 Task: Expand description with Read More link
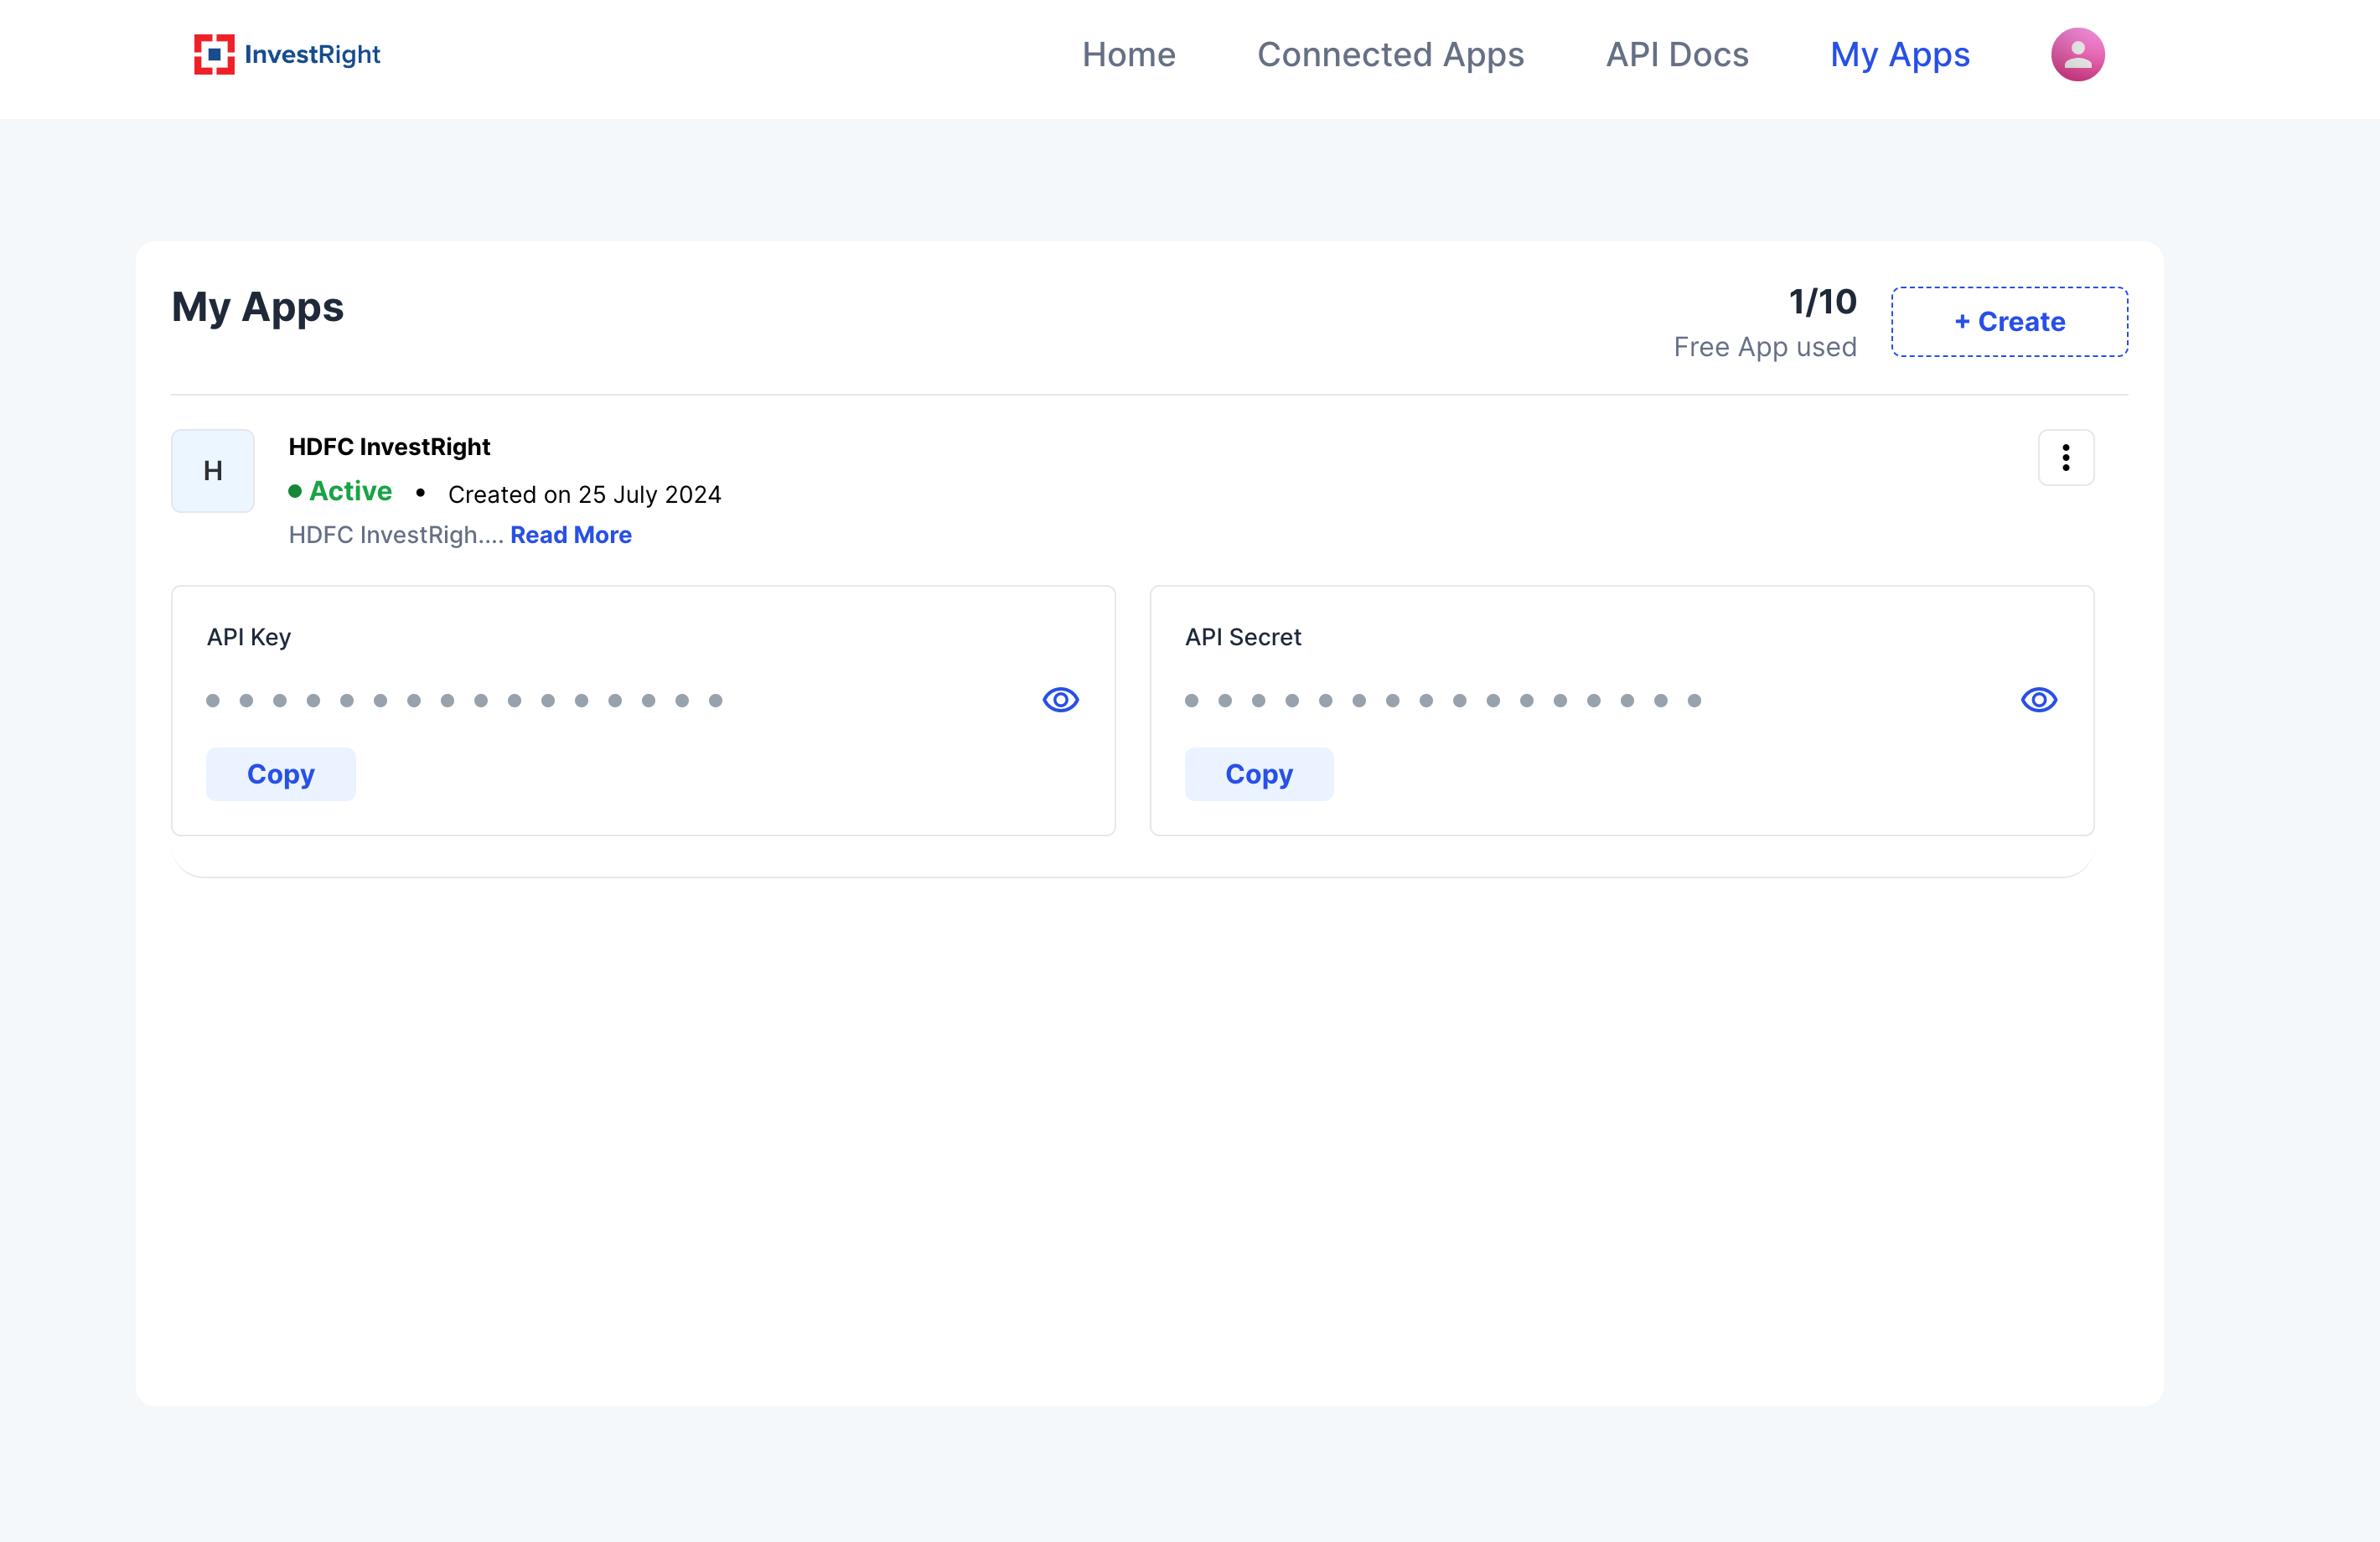pos(571,535)
